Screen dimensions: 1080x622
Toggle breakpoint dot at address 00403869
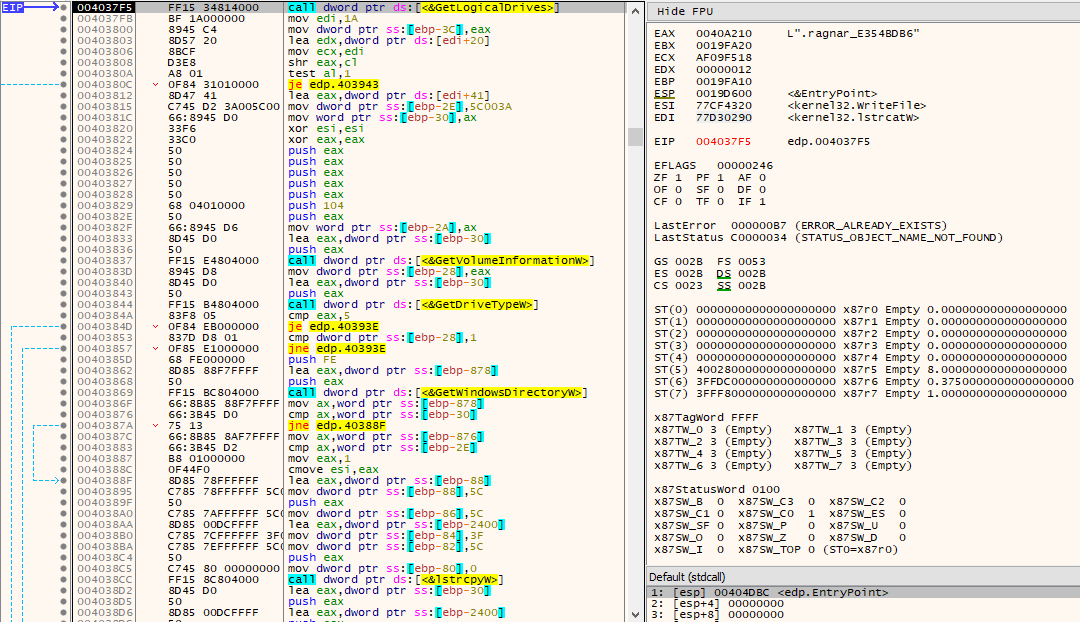[x=63, y=393]
